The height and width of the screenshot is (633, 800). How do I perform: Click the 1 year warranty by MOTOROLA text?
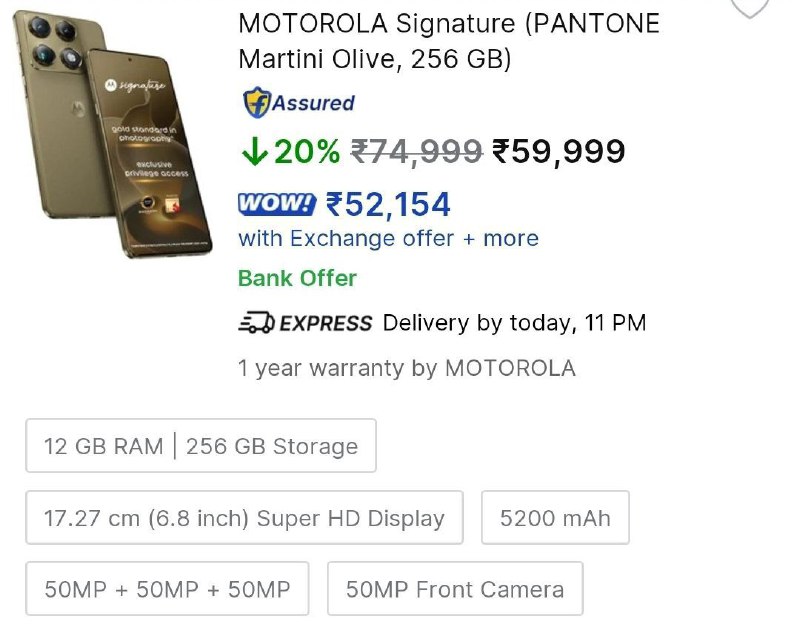click(406, 368)
